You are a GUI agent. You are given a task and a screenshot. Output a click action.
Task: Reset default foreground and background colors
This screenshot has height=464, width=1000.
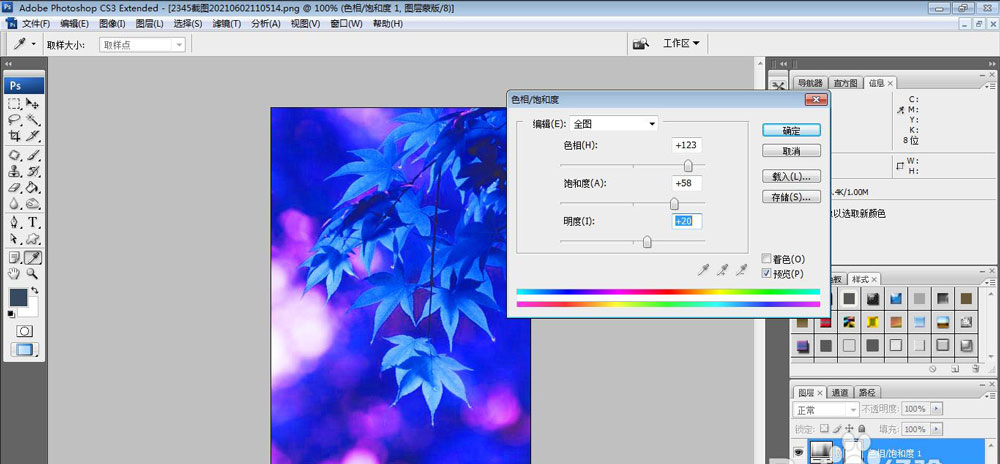coord(11,314)
